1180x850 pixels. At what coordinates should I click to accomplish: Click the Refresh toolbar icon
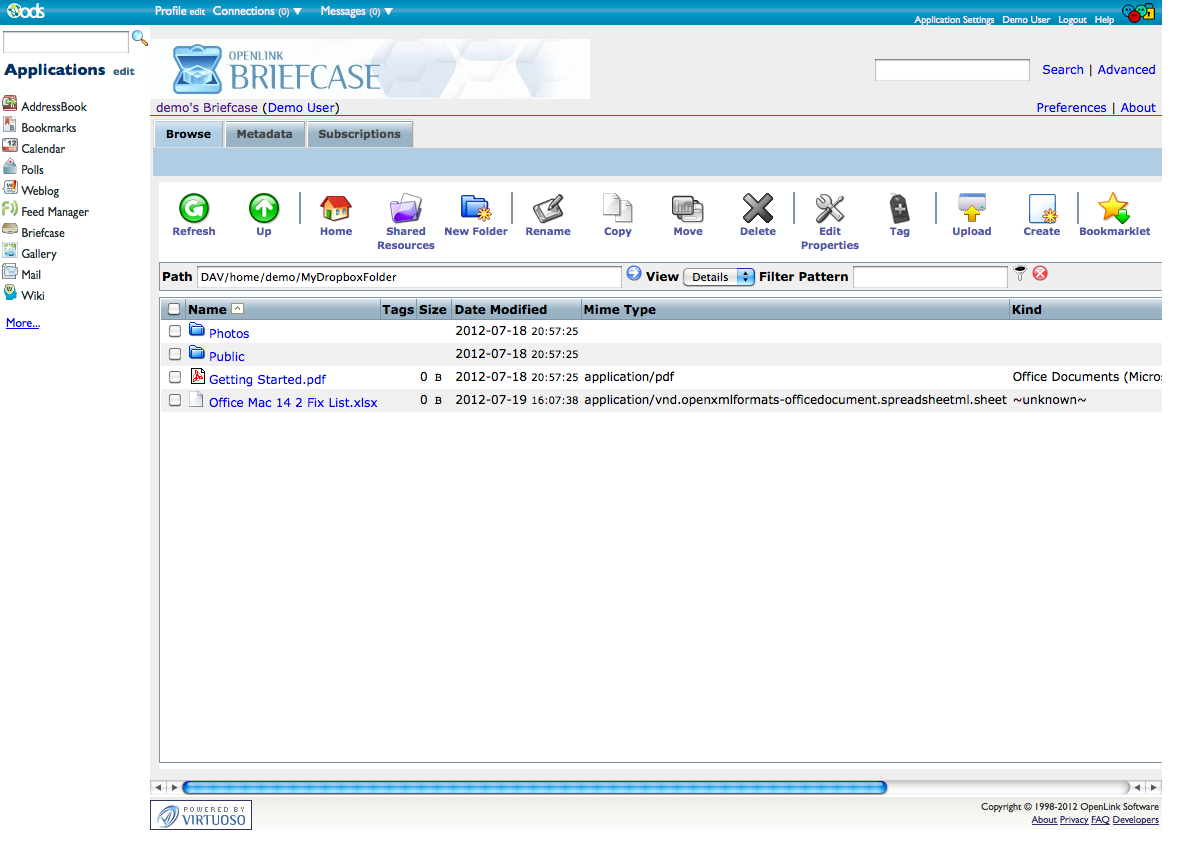point(193,209)
